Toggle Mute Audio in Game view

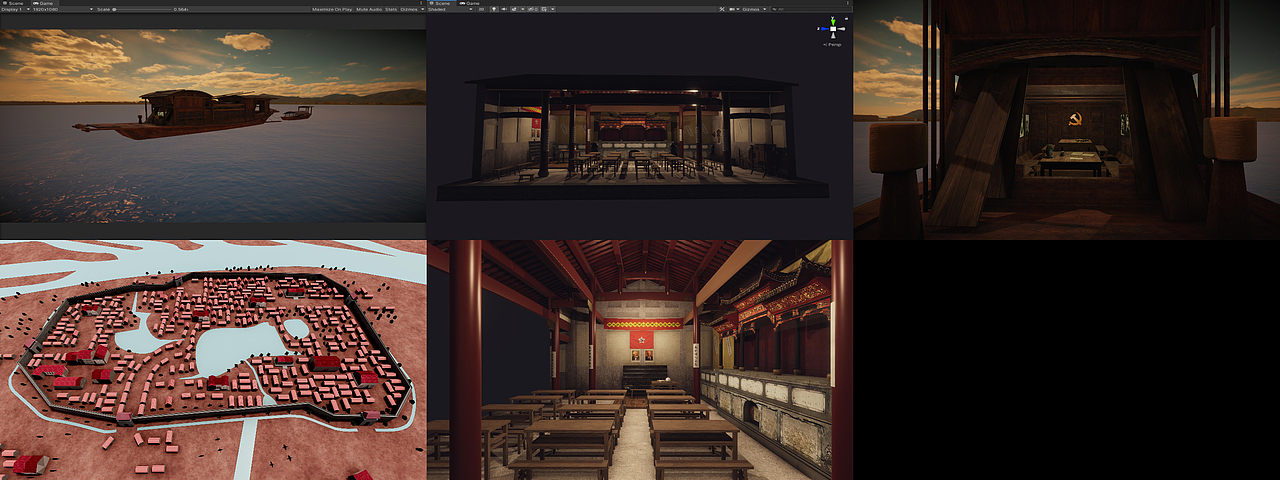[x=368, y=9]
